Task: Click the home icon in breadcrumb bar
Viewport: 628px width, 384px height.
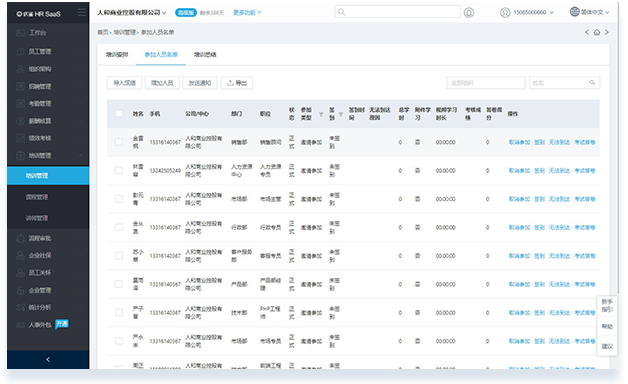Action: [597, 32]
